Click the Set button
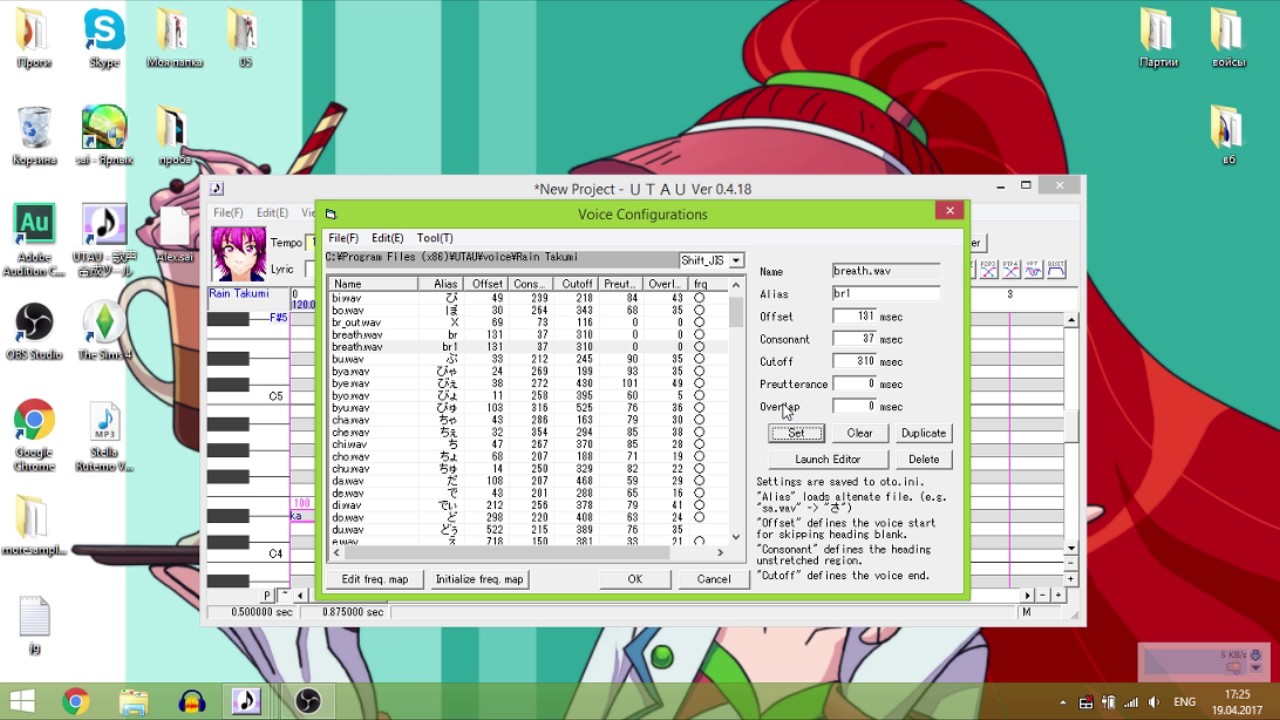The image size is (1280, 720). point(796,433)
